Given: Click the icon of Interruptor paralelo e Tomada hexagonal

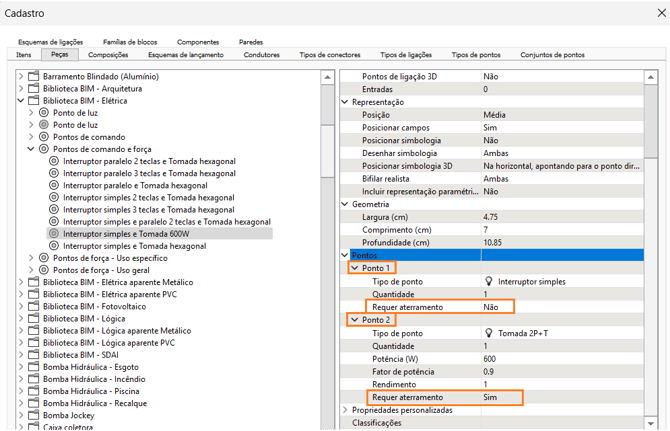Looking at the screenshot, I should point(54,185).
